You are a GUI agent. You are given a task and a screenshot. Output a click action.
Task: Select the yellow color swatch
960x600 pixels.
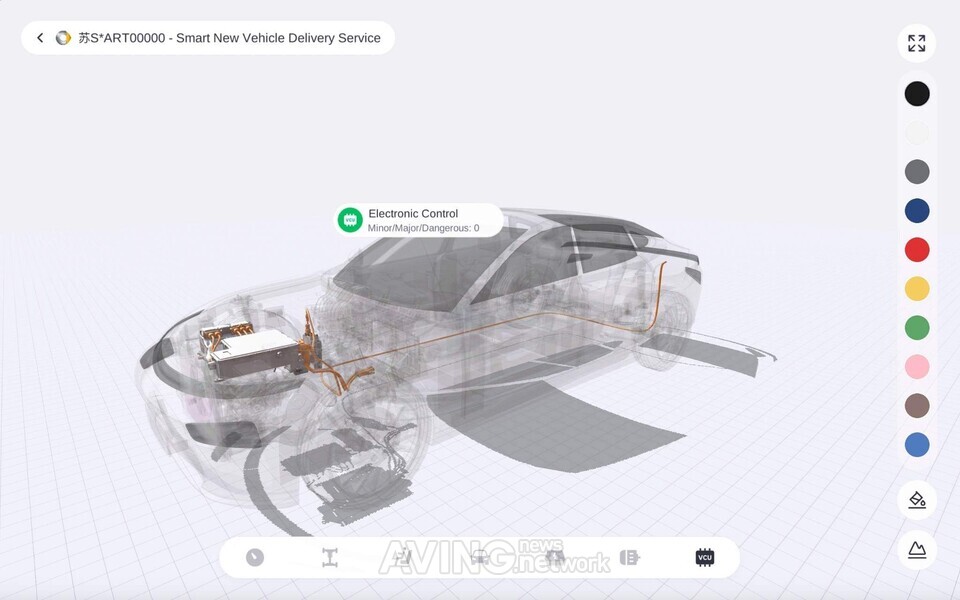(x=917, y=288)
